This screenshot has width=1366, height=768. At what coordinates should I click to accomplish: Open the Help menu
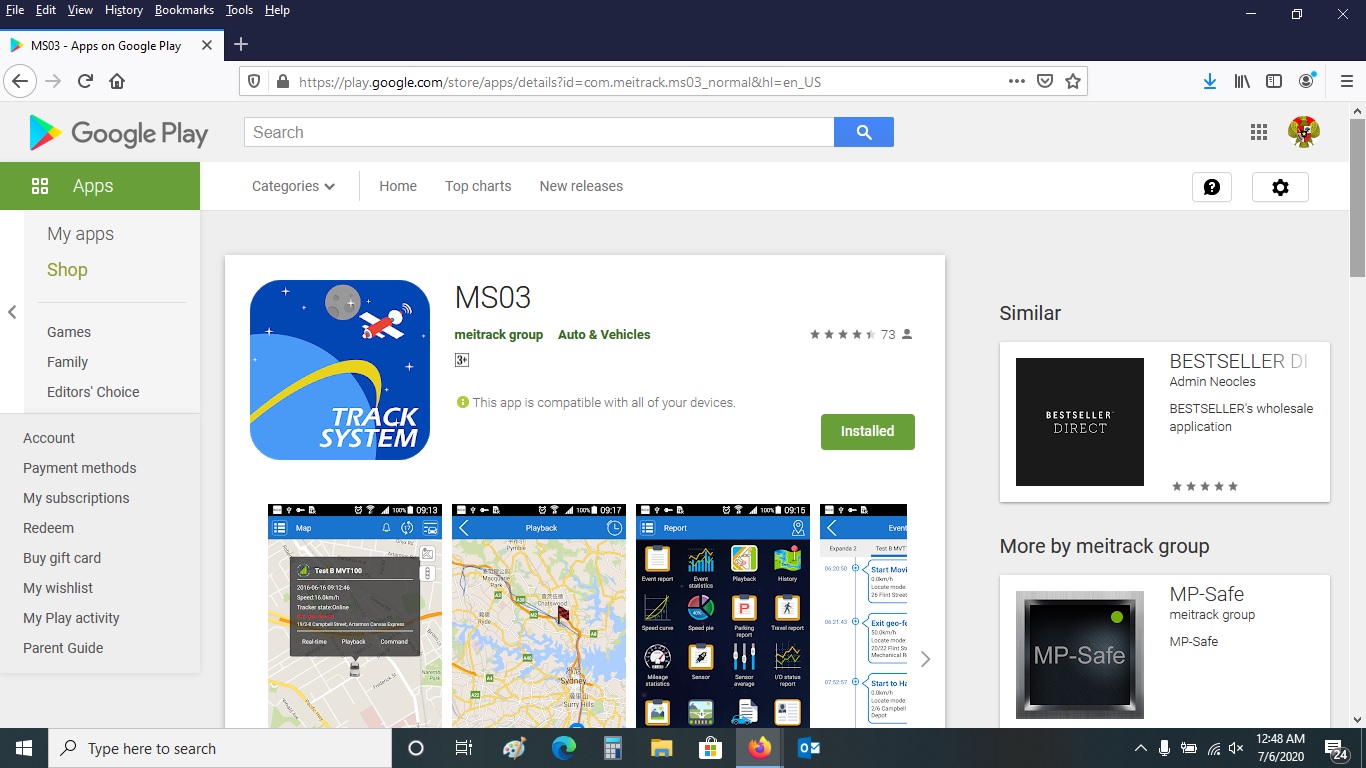pyautogui.click(x=277, y=10)
